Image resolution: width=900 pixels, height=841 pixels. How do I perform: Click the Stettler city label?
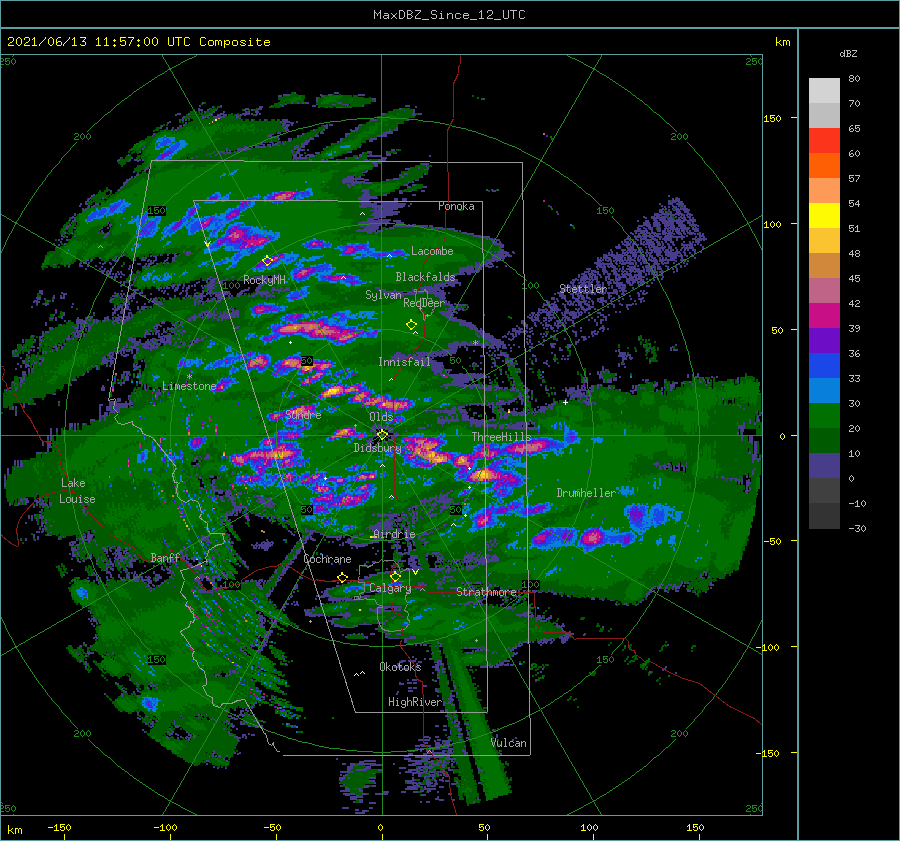tap(583, 289)
